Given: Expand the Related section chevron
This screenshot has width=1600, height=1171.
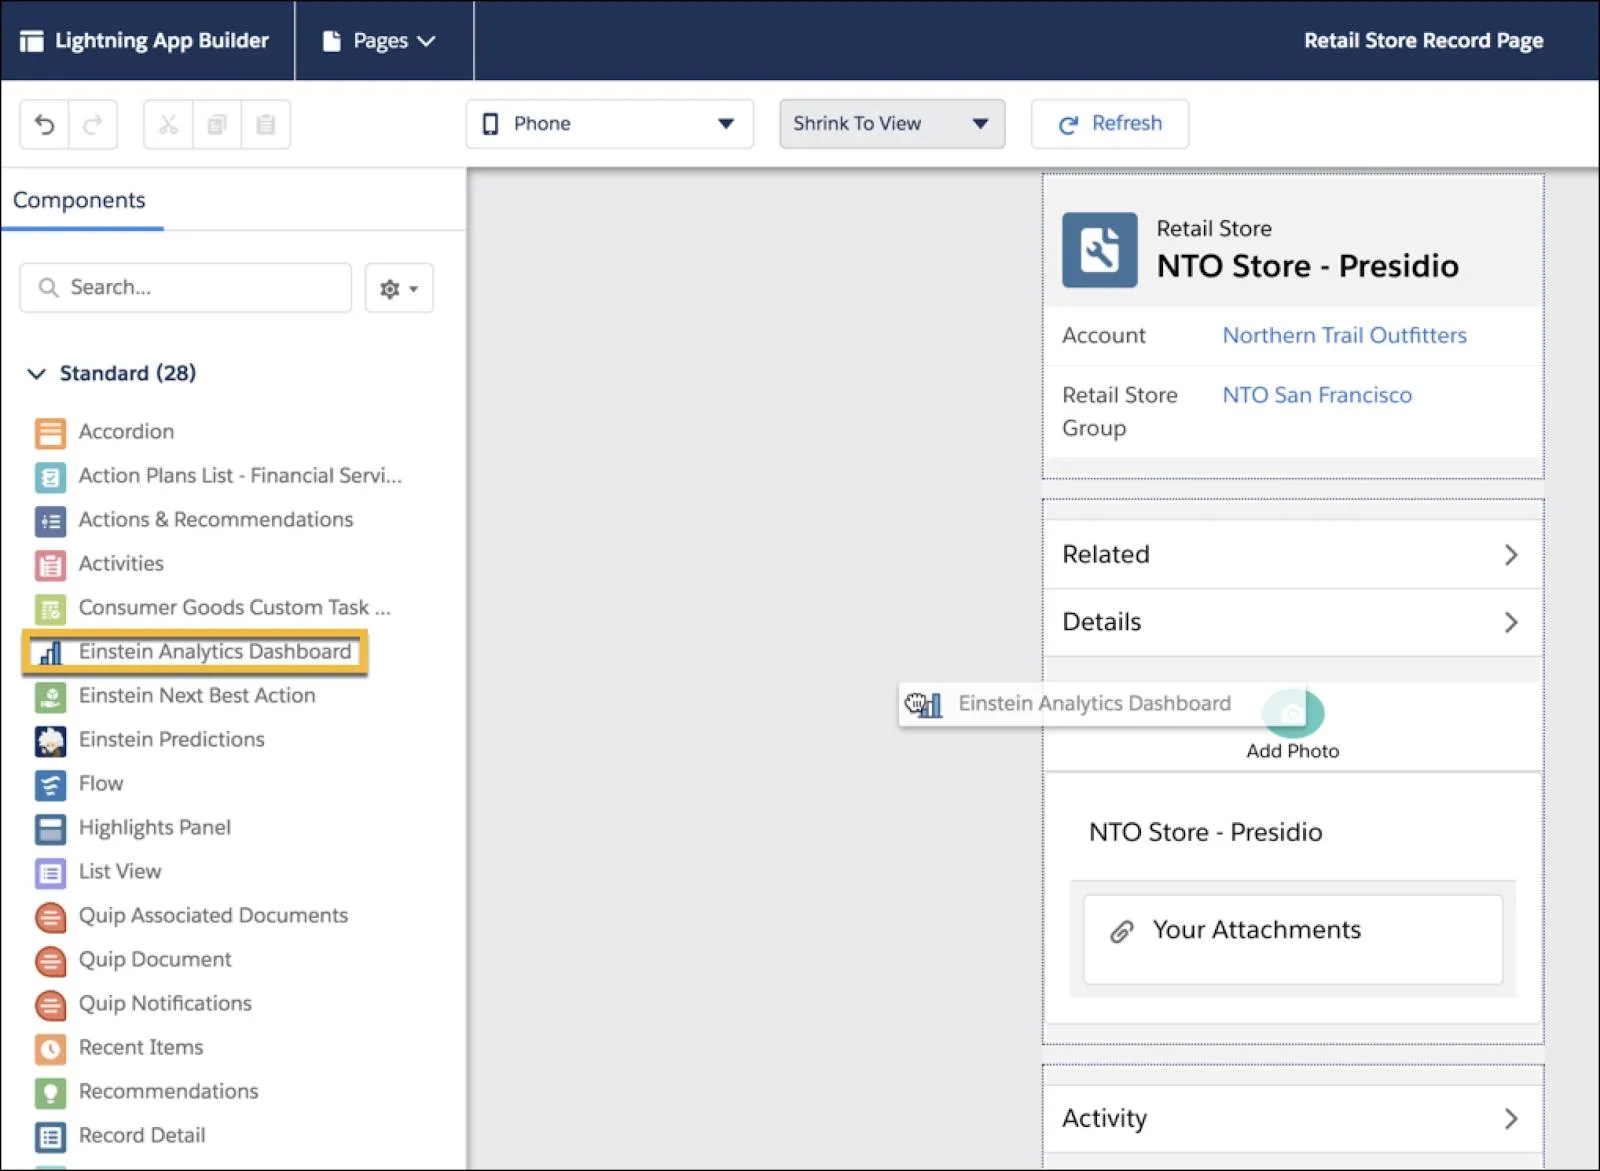Looking at the screenshot, I should click(x=1511, y=555).
